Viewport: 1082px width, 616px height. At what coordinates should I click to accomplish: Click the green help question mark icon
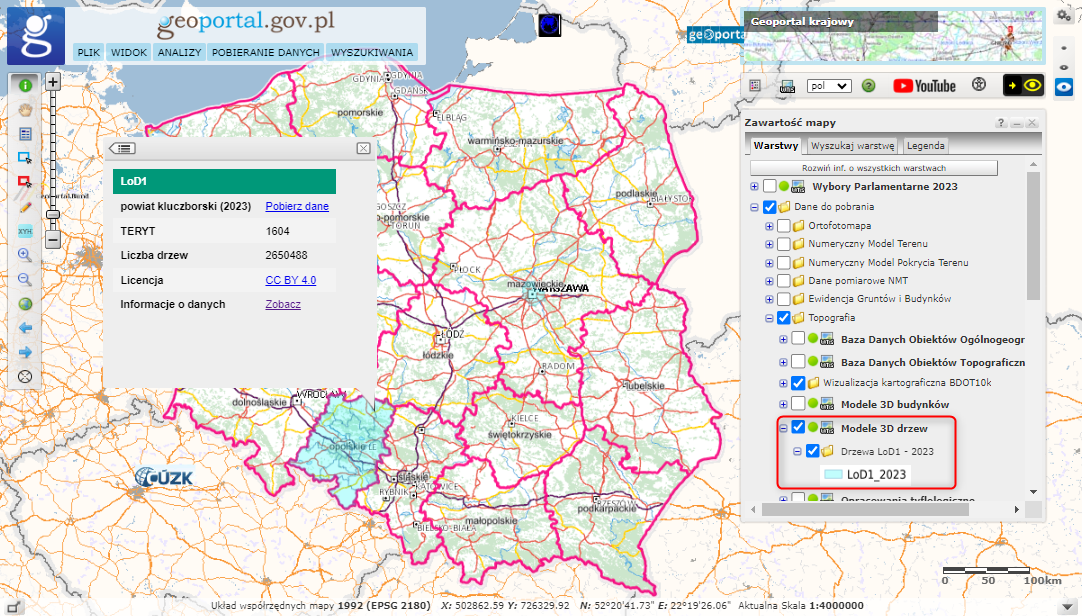click(x=869, y=86)
